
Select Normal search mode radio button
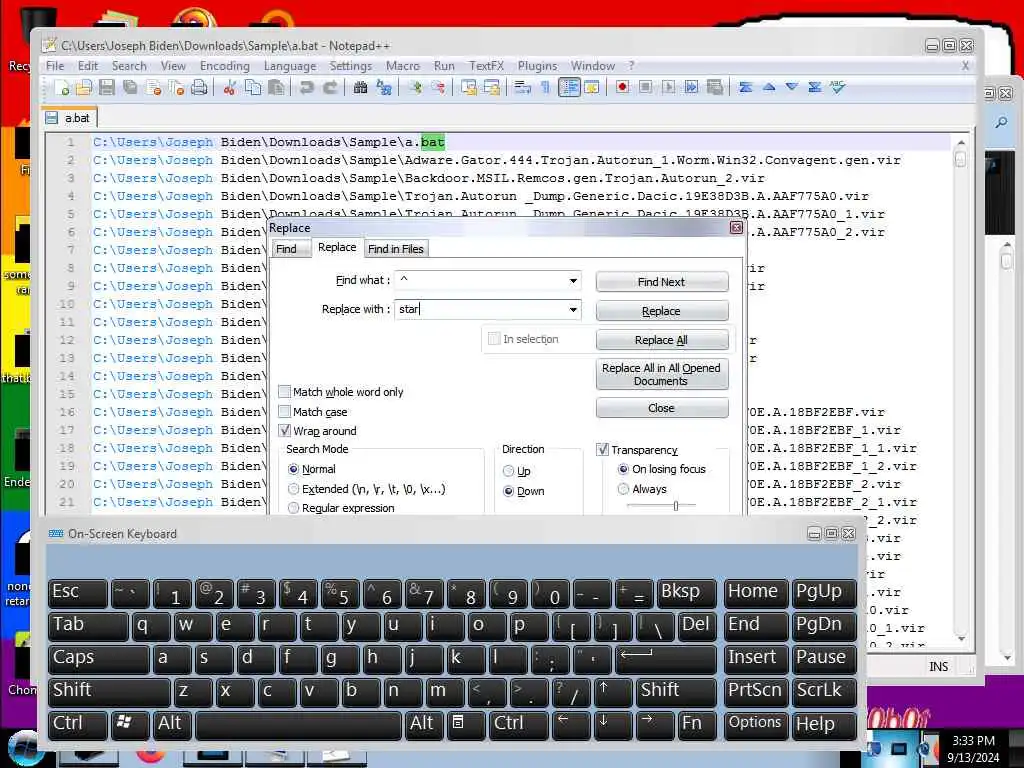pos(293,469)
